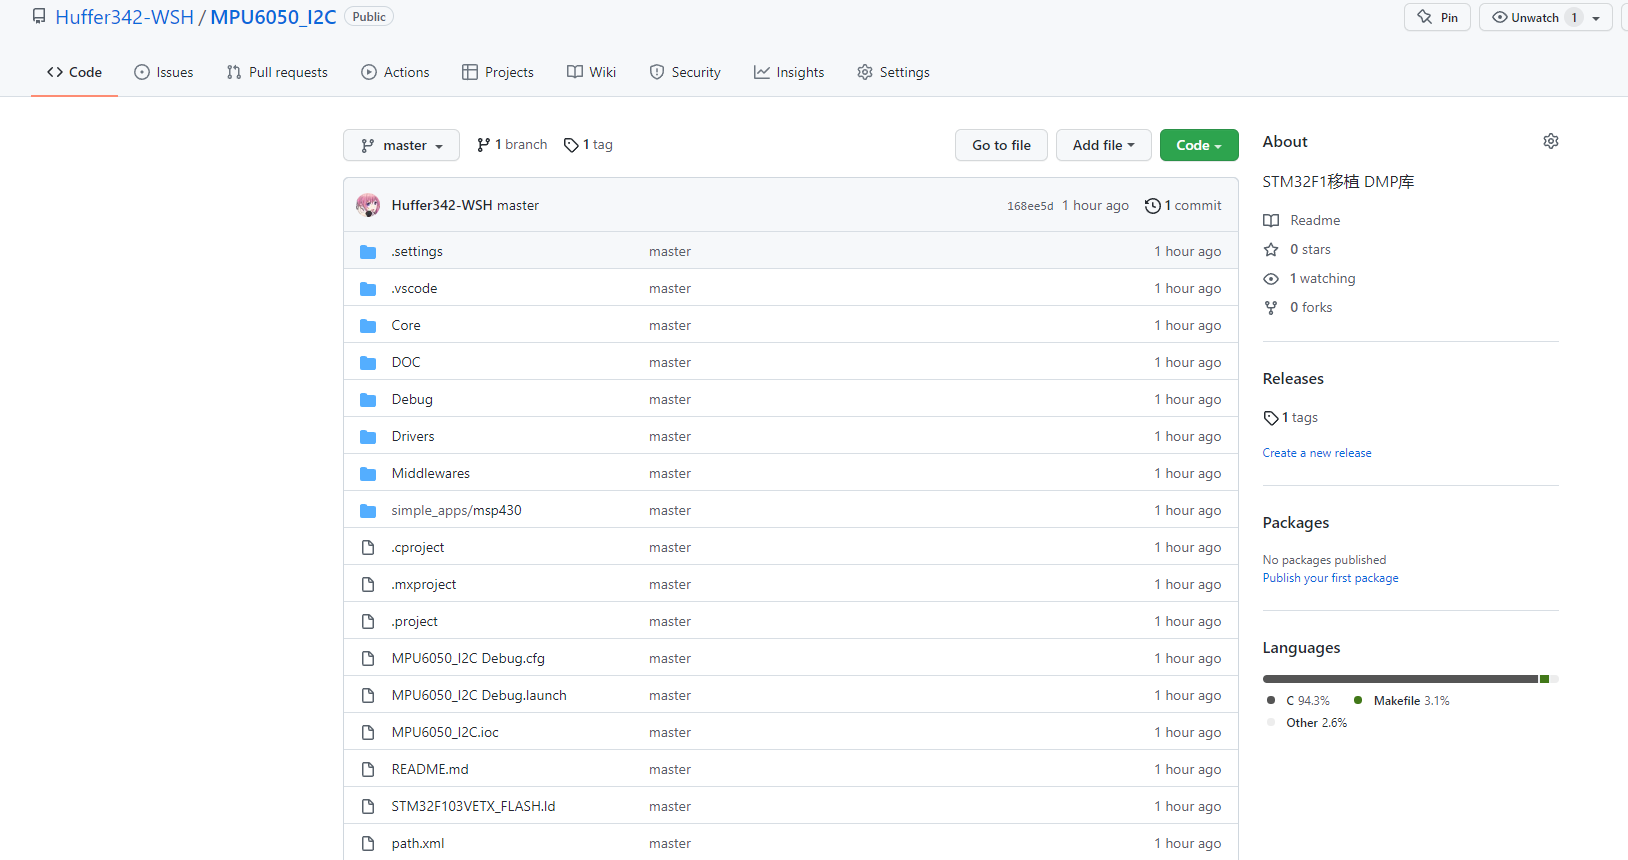Click the .settings folder icon
Image resolution: width=1628 pixels, height=860 pixels.
[368, 252]
